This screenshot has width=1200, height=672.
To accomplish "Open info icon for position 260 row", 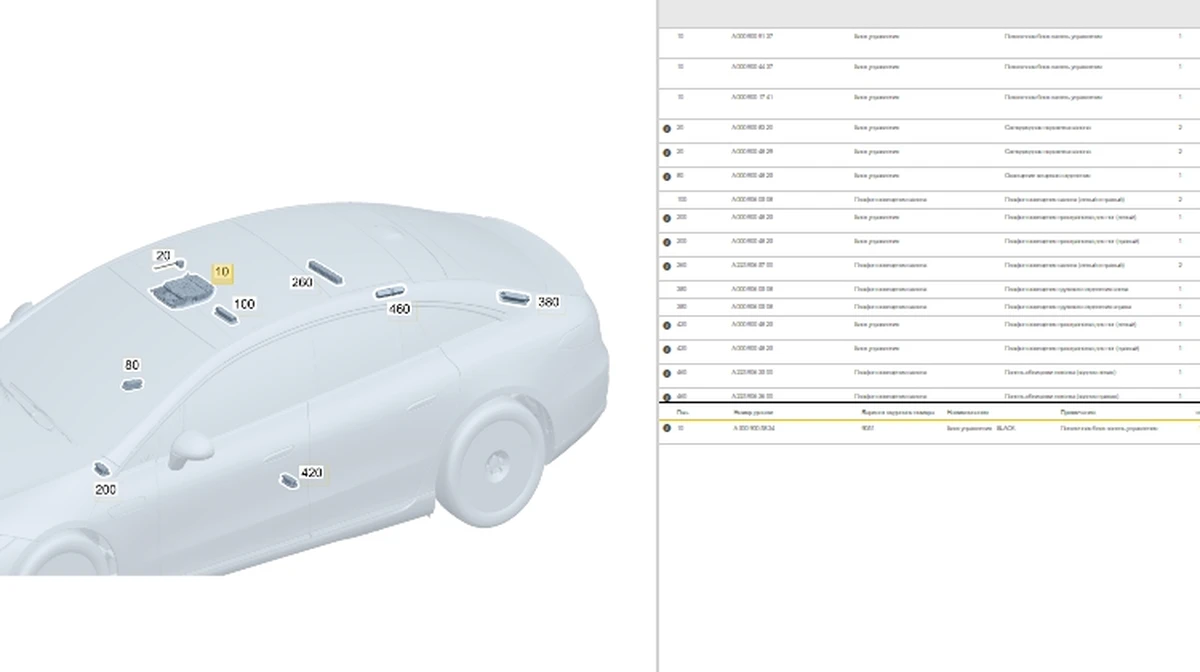I will tap(667, 266).
